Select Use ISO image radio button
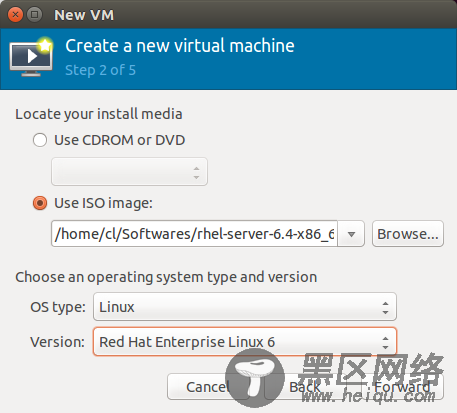Viewport: 457px width, 413px height. 40,203
